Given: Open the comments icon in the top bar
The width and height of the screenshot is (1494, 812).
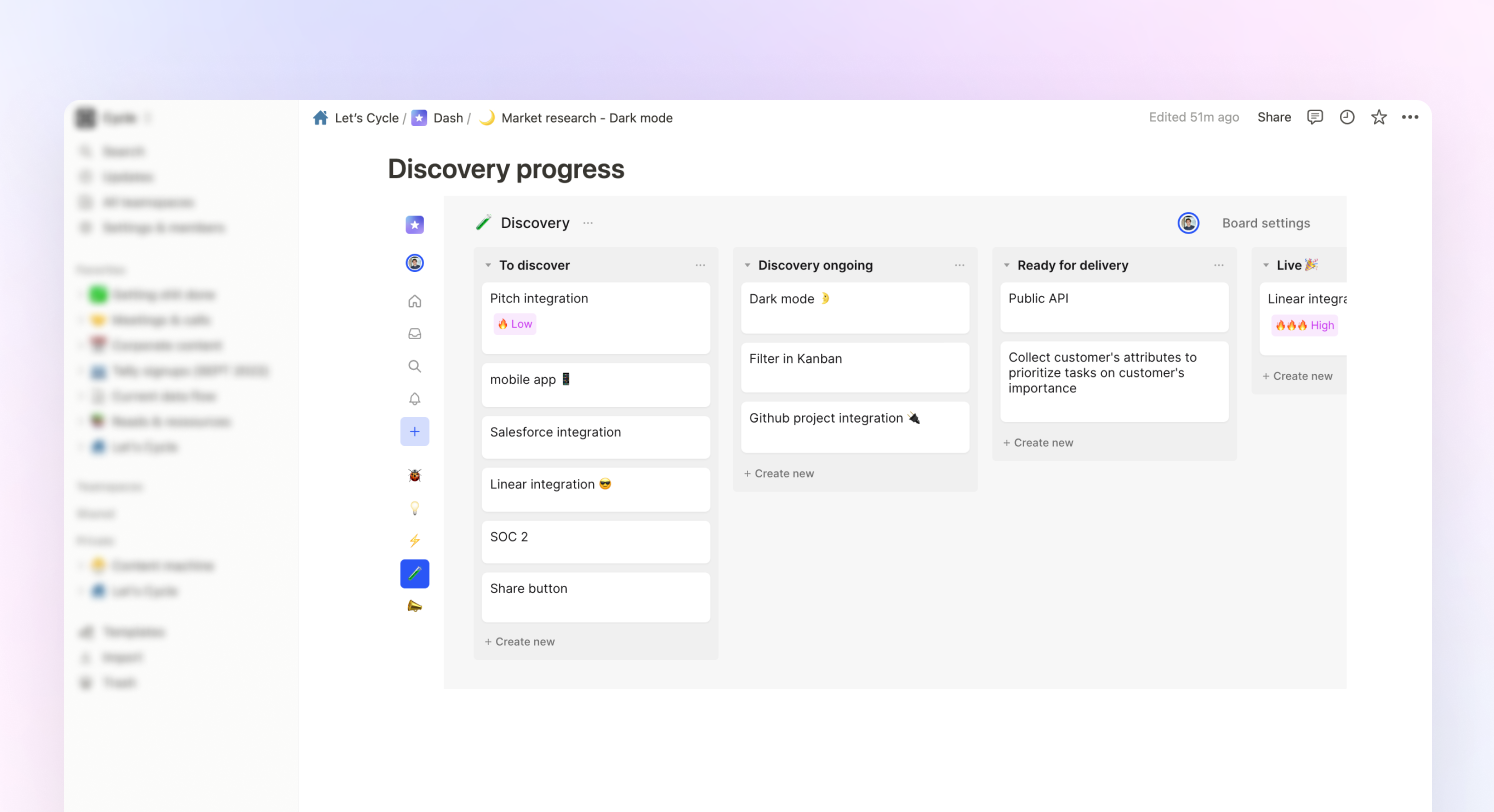Looking at the screenshot, I should coord(1315,117).
